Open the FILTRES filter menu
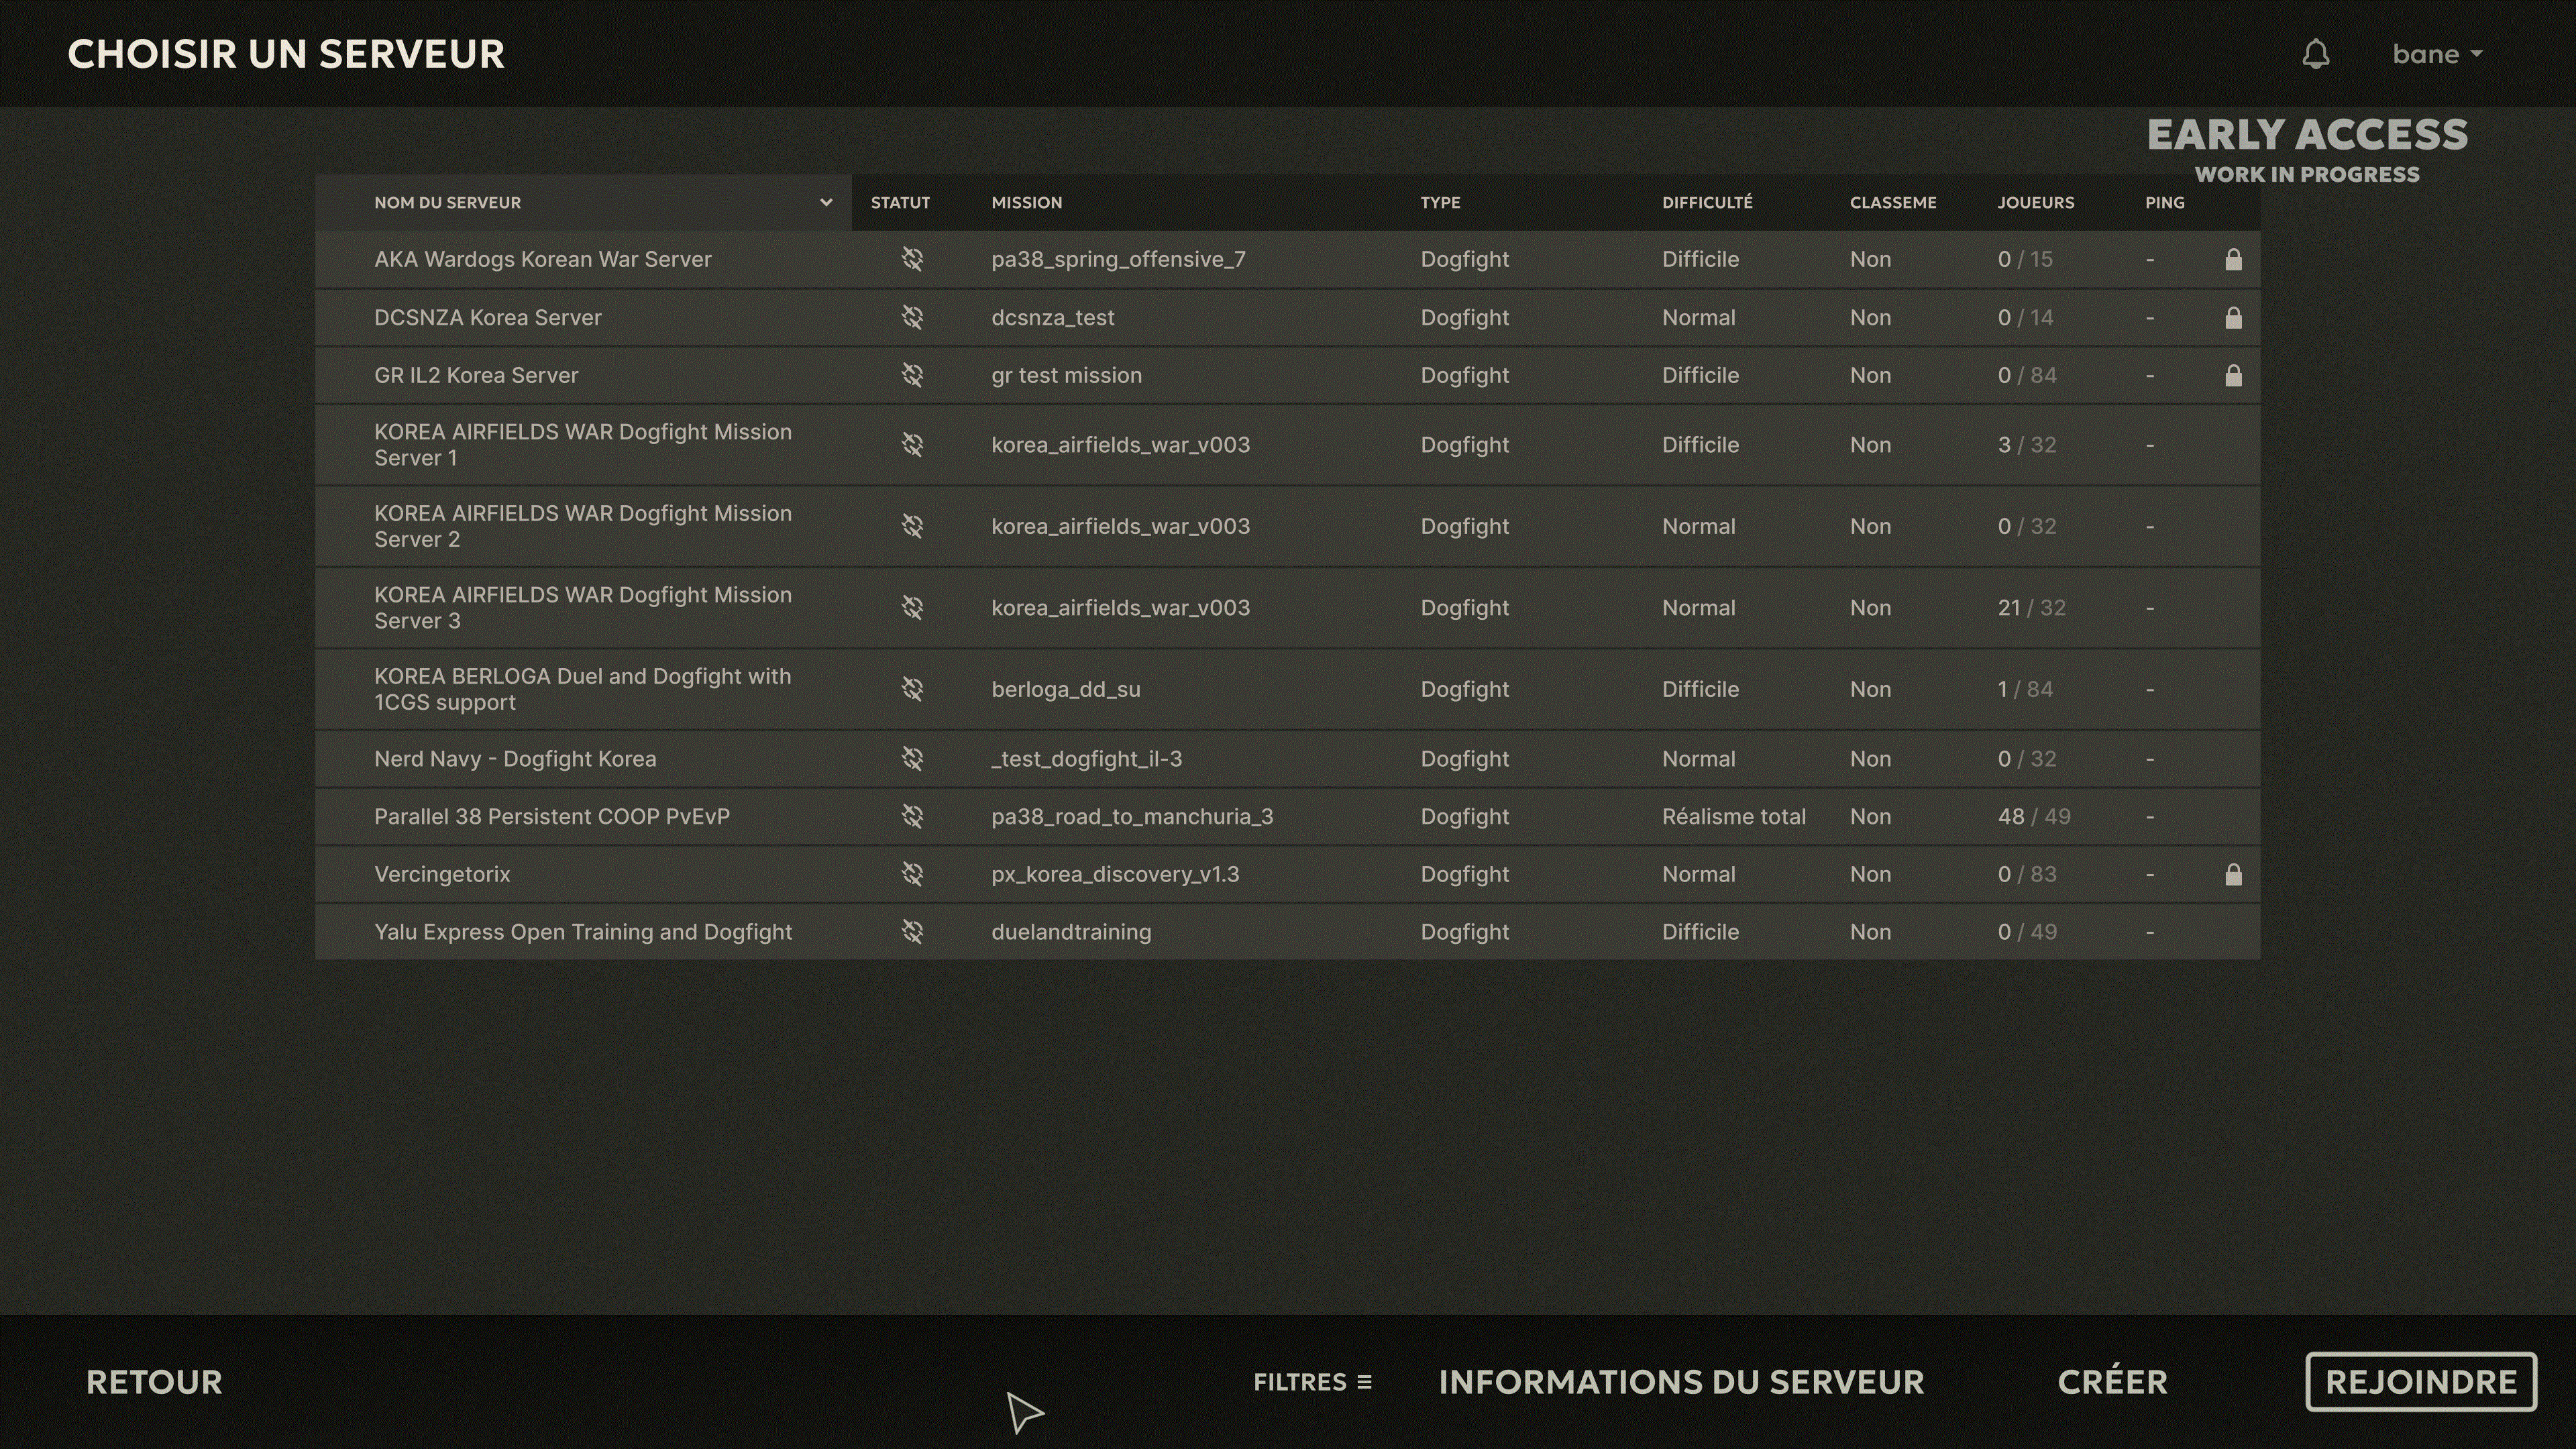The width and height of the screenshot is (2576, 1449). point(1312,1382)
